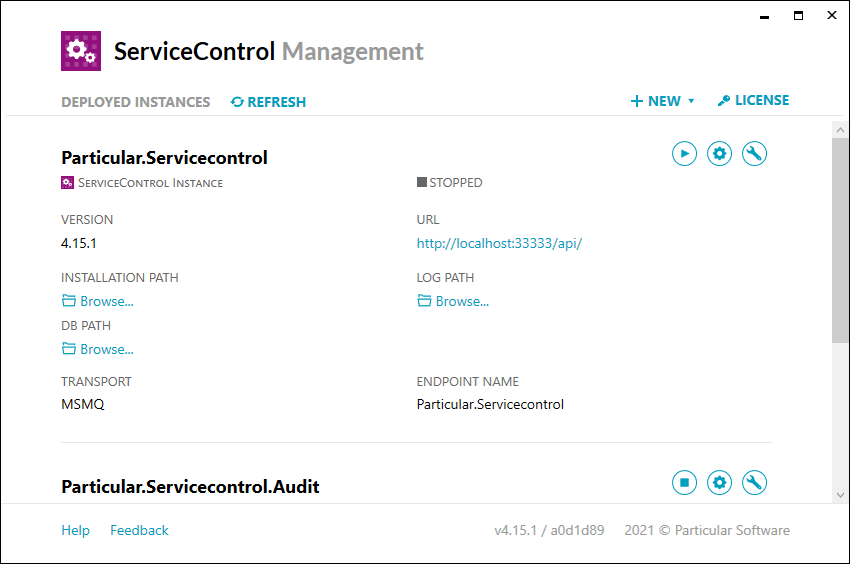Open the Feedback link
The image size is (850, 564).
(x=139, y=530)
